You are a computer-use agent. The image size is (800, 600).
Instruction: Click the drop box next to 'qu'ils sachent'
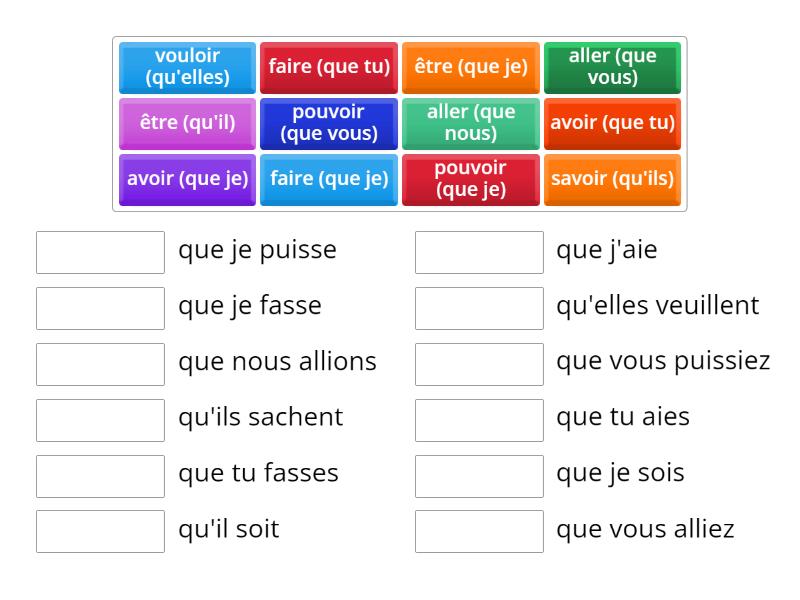100,420
